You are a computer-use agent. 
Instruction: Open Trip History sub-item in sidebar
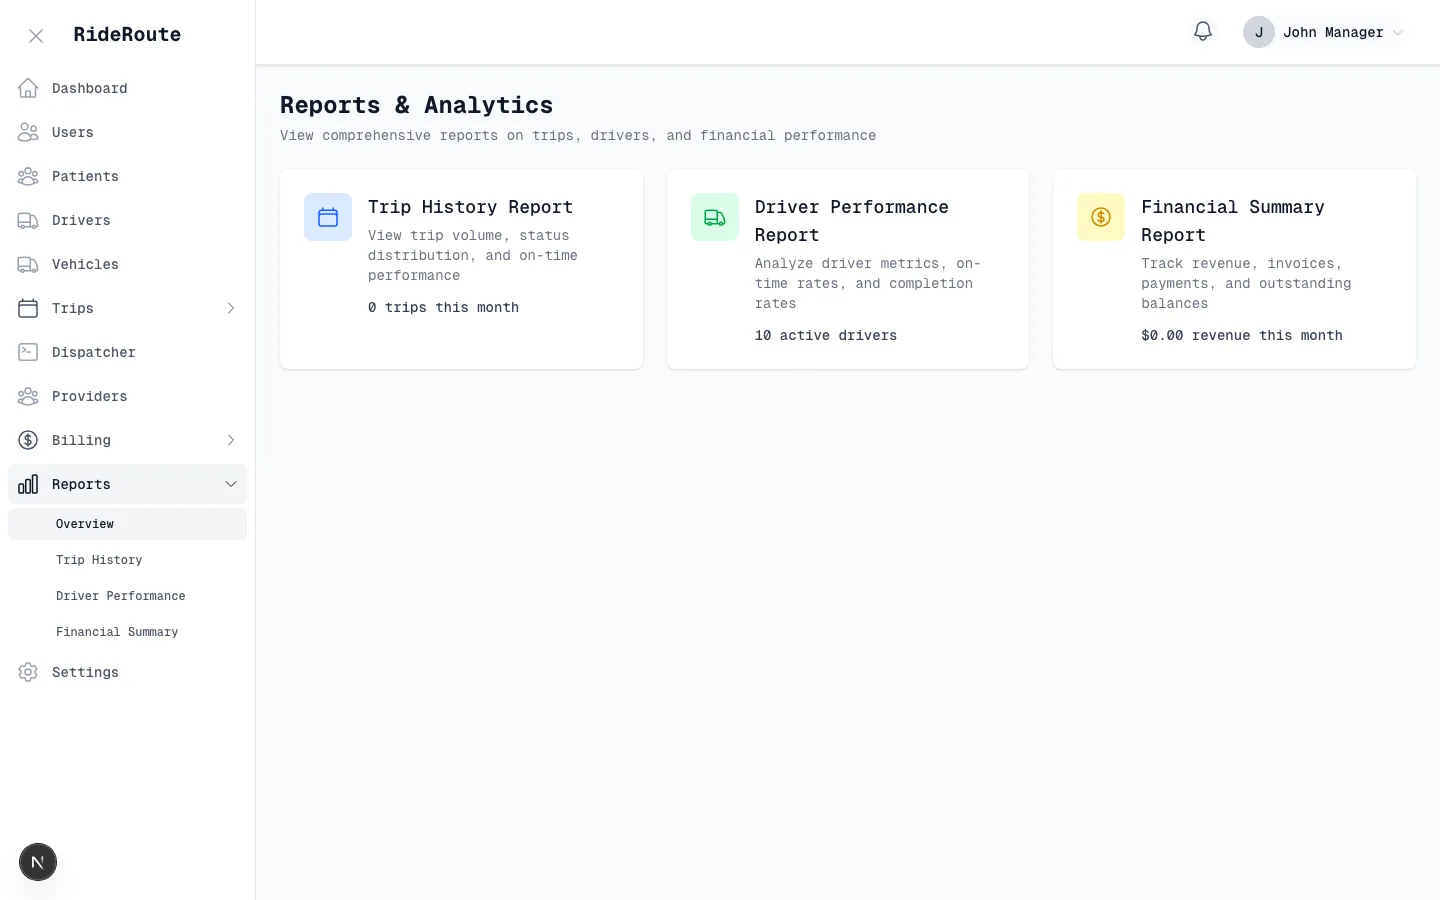pyautogui.click(x=127, y=560)
